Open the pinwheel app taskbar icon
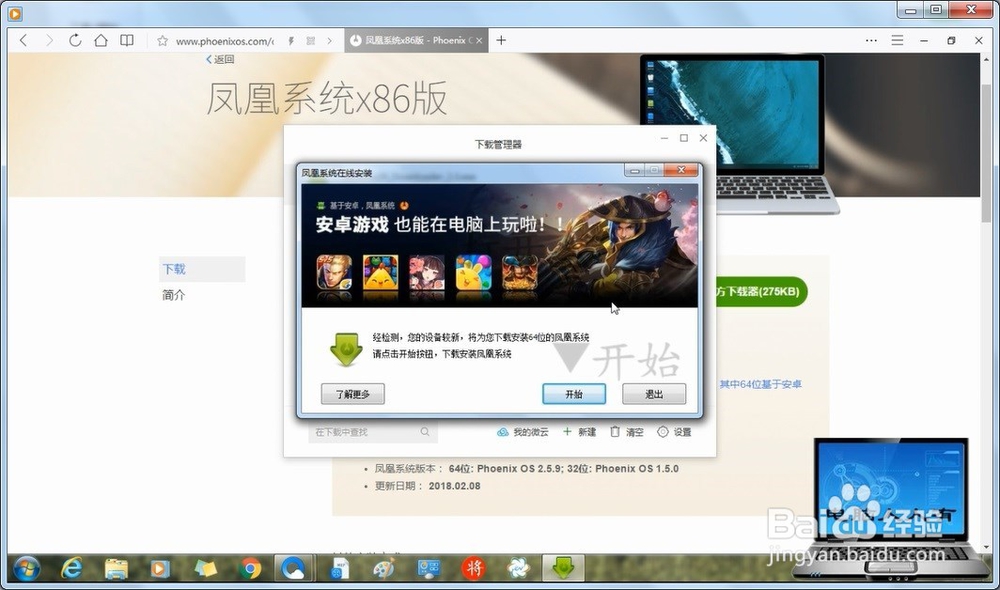 pos(518,568)
